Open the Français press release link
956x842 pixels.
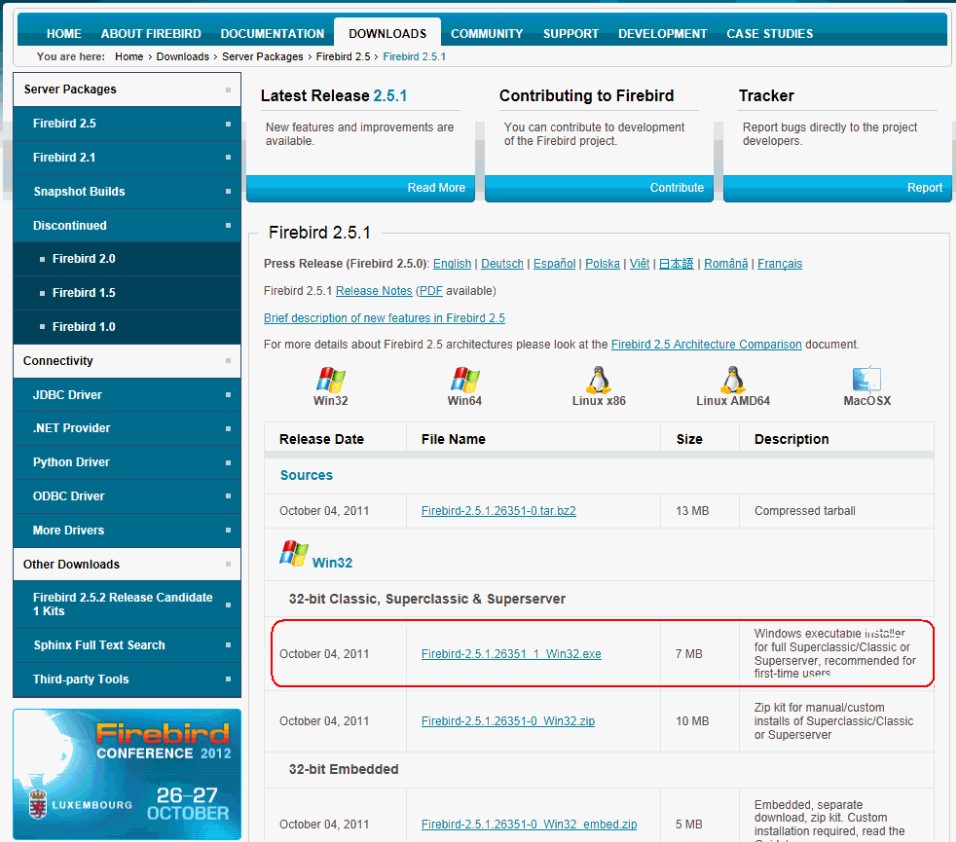pos(779,264)
